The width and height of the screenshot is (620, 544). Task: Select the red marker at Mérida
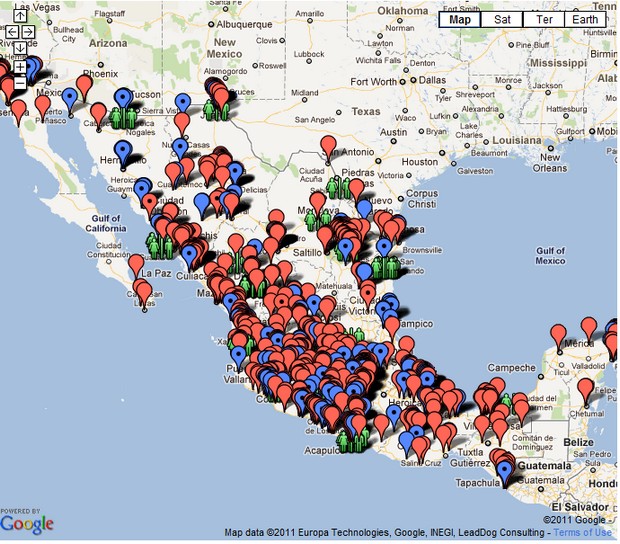coord(558,332)
